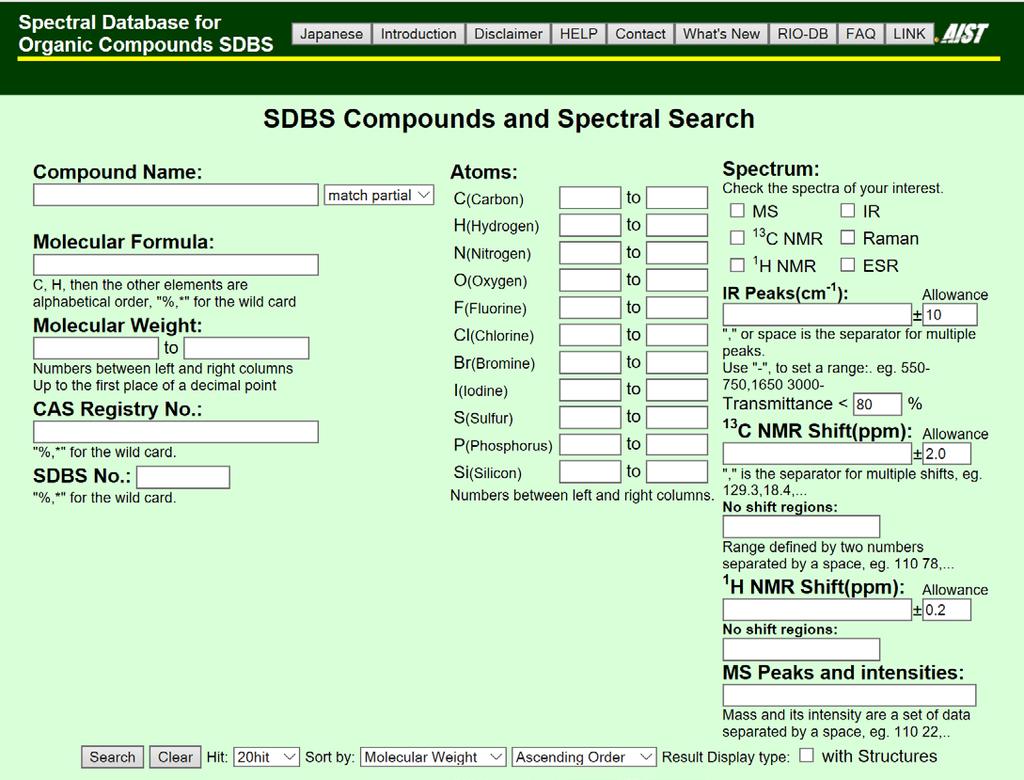Click the Fluorine maximum field

tap(677, 307)
